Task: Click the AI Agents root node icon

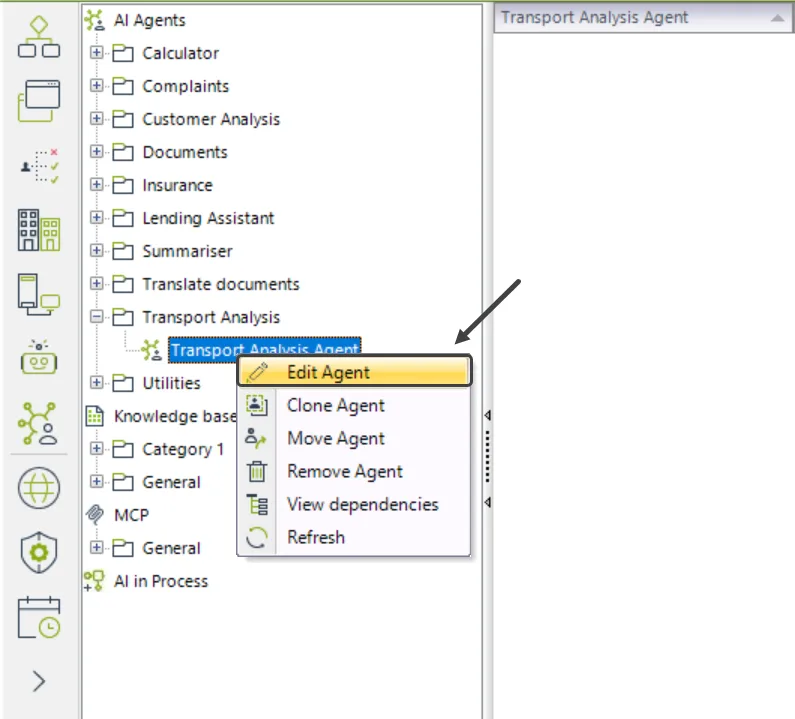Action: [95, 20]
